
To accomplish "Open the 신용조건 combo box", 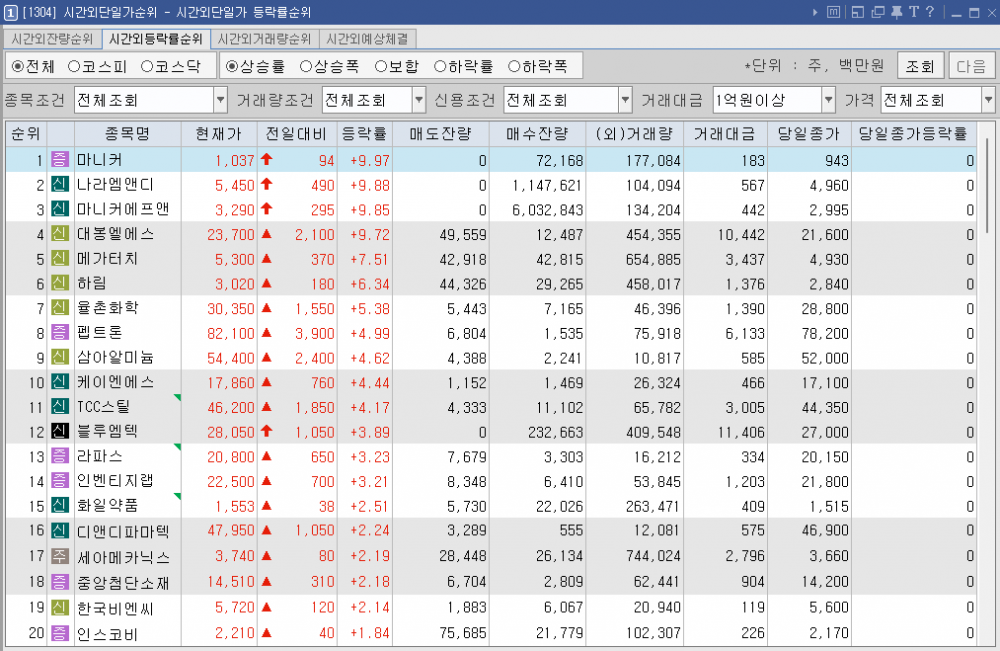I will tap(624, 100).
